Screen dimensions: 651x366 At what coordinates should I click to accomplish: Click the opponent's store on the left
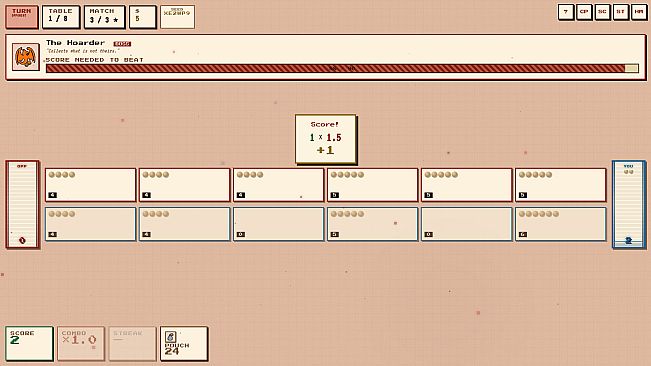22,205
